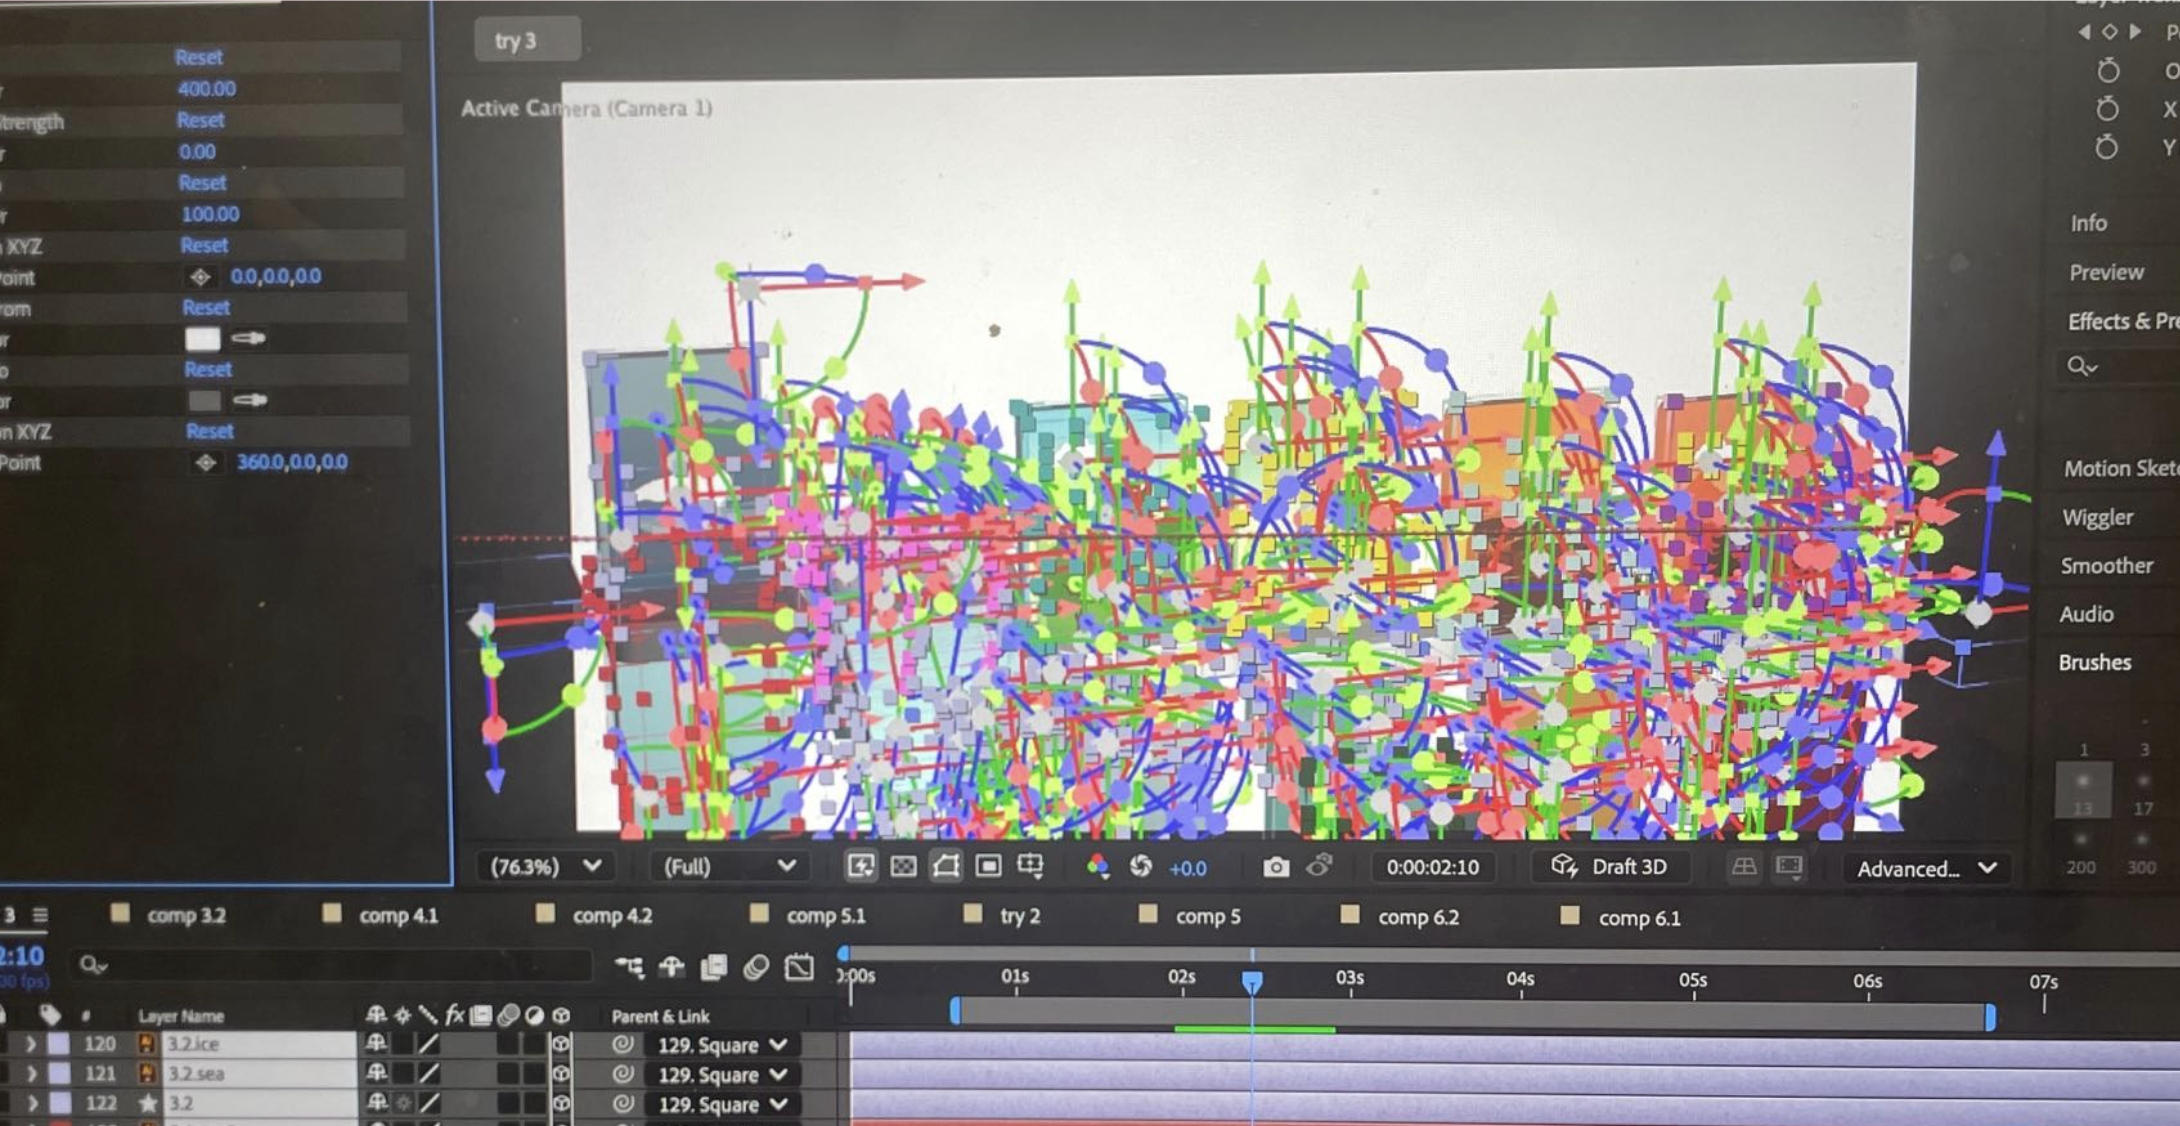This screenshot has height=1126, width=2180.
Task: Open the Wiggler panel
Action: 2098,516
